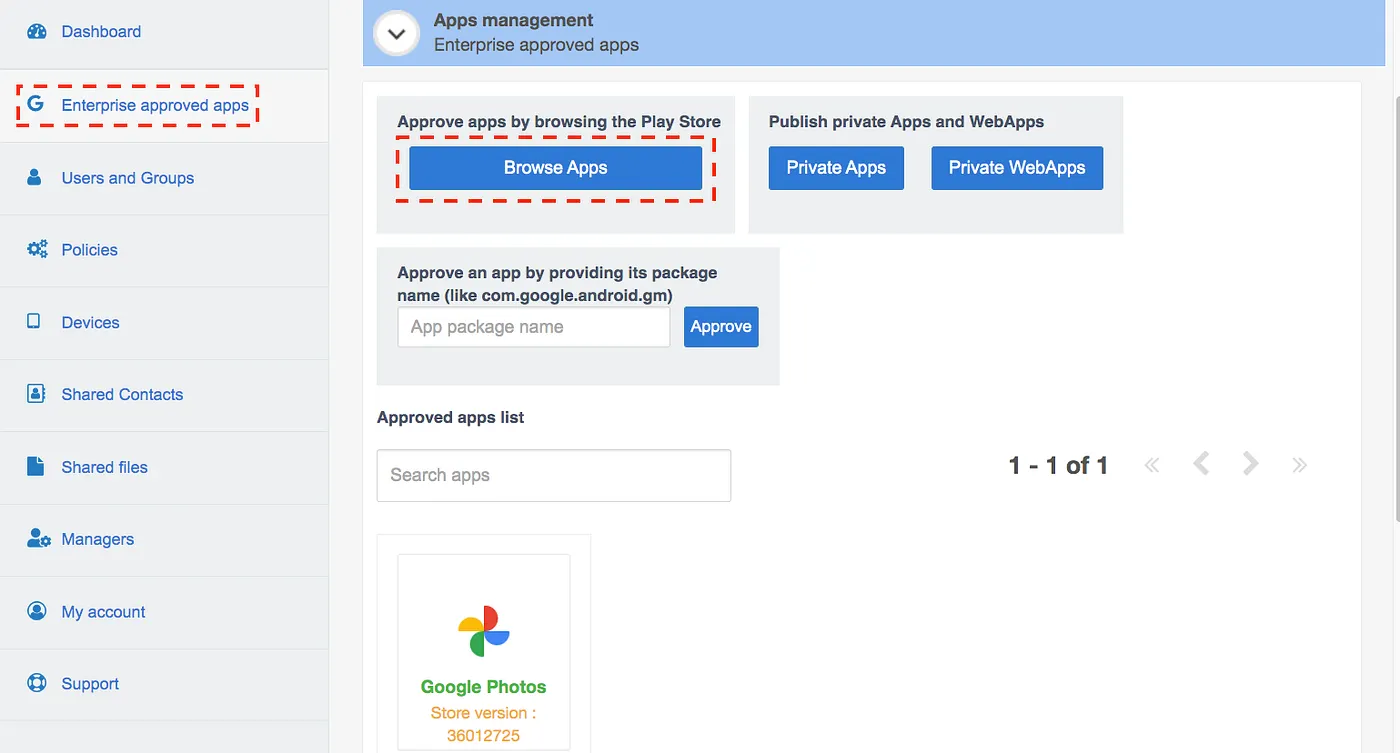
Task: Go to first page of approved apps
Action: (1152, 464)
